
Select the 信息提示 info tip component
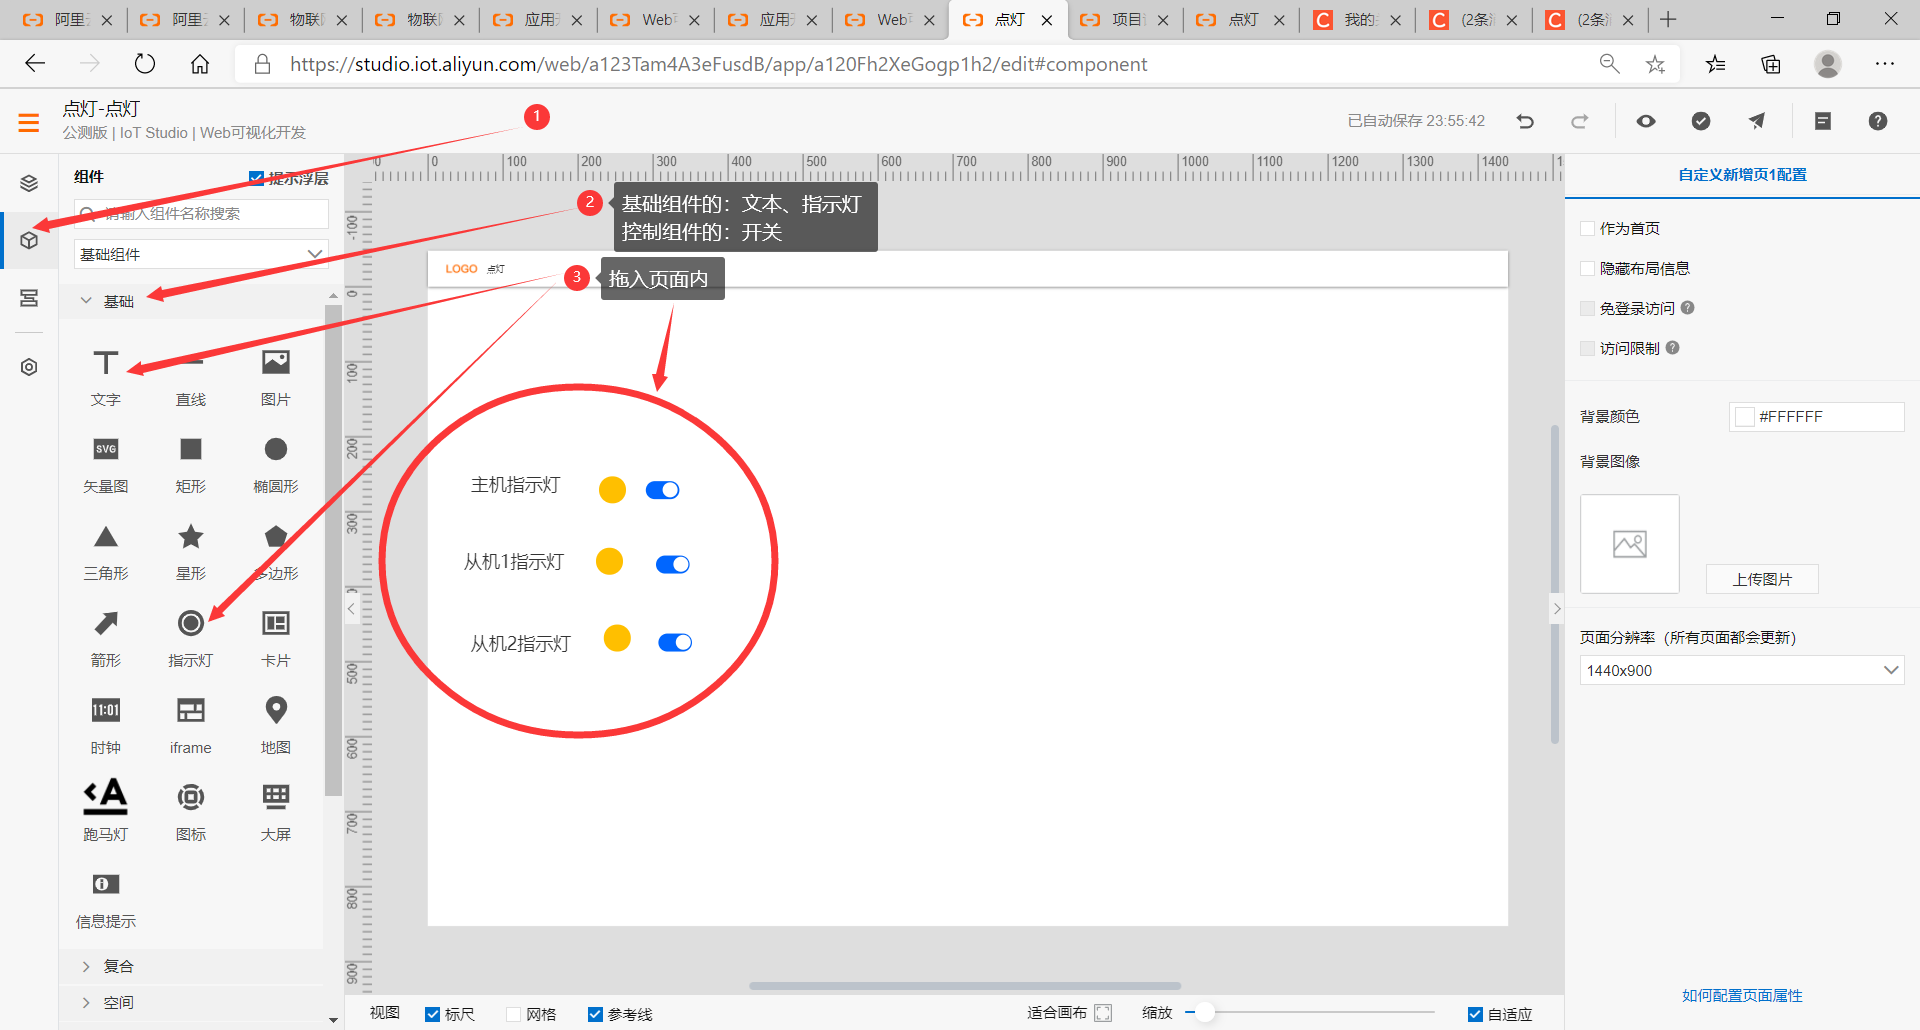105,899
